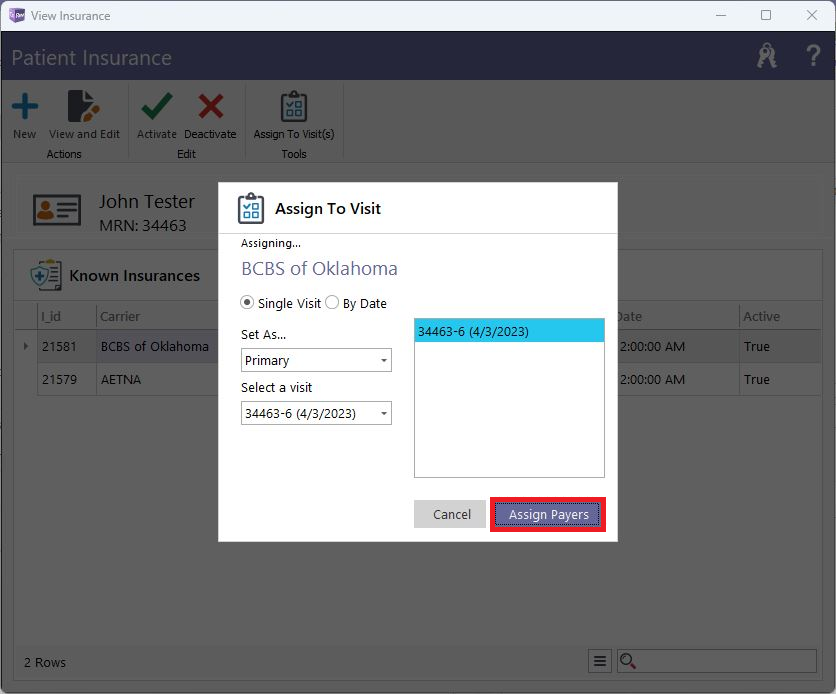Viewport: 836px width, 694px height.
Task: Click the BCBS of Oklahoma dialog heading
Action: (x=319, y=268)
